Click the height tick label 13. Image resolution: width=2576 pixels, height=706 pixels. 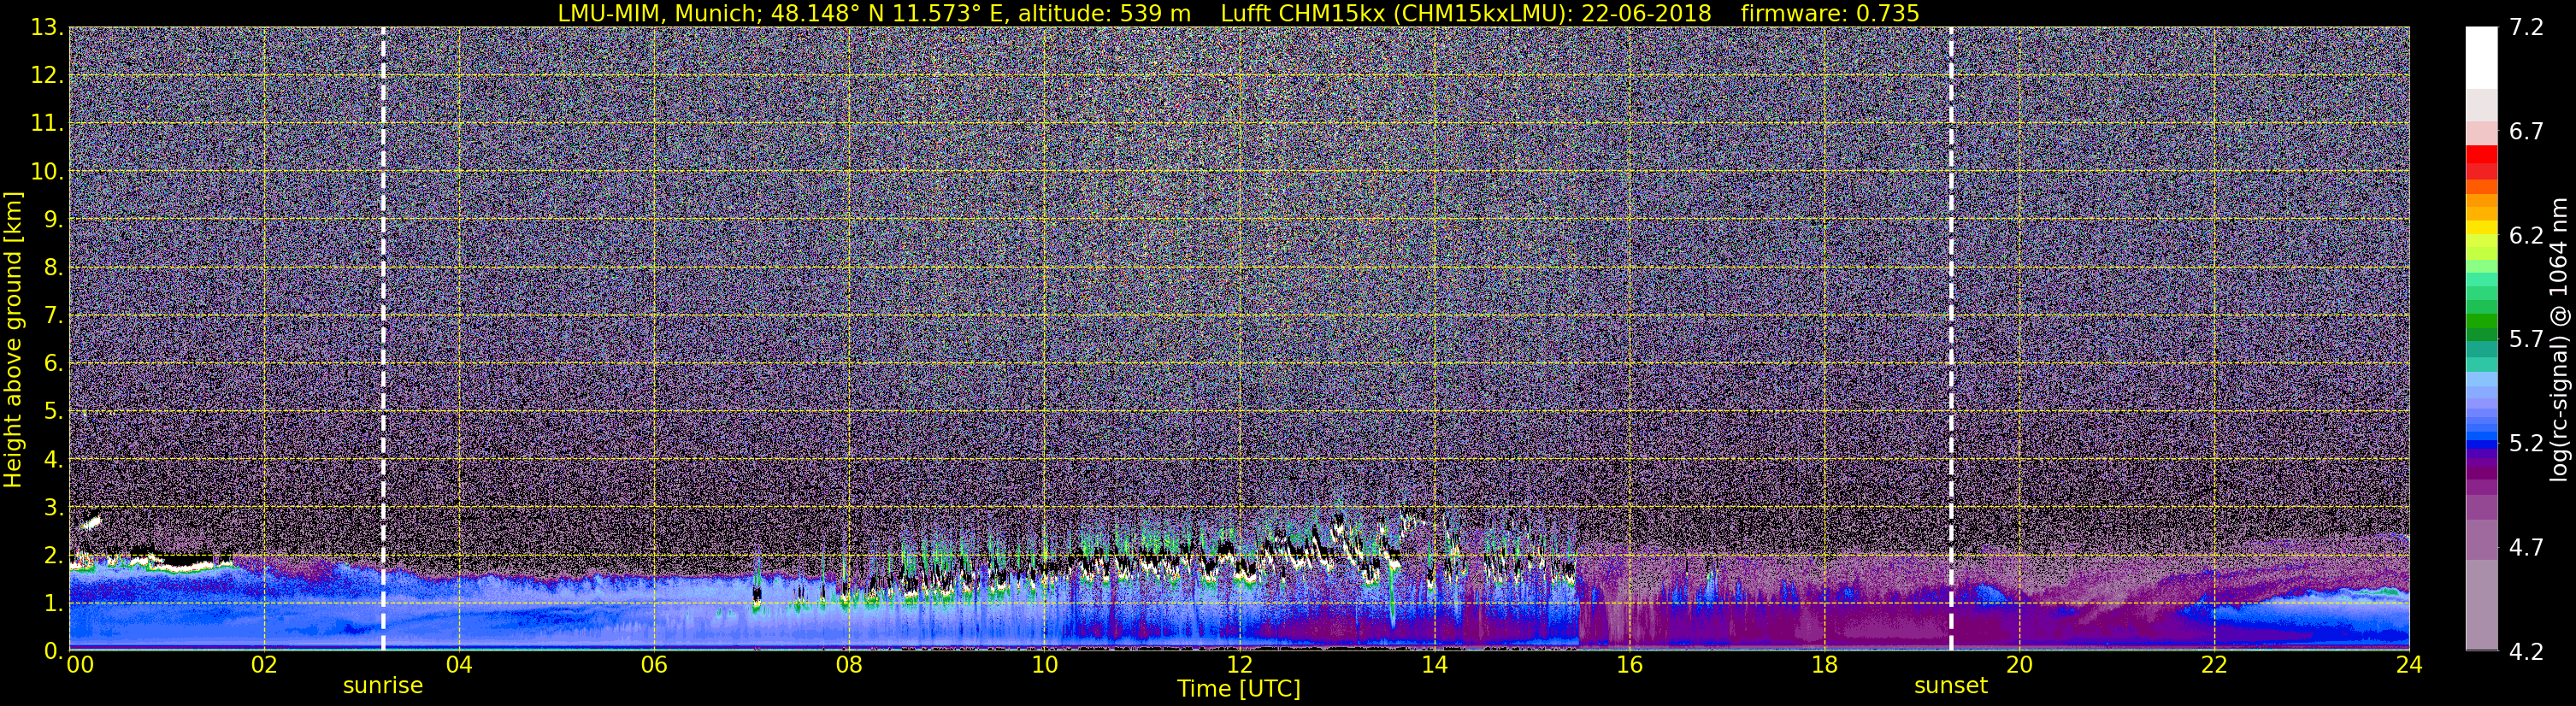click(x=47, y=28)
